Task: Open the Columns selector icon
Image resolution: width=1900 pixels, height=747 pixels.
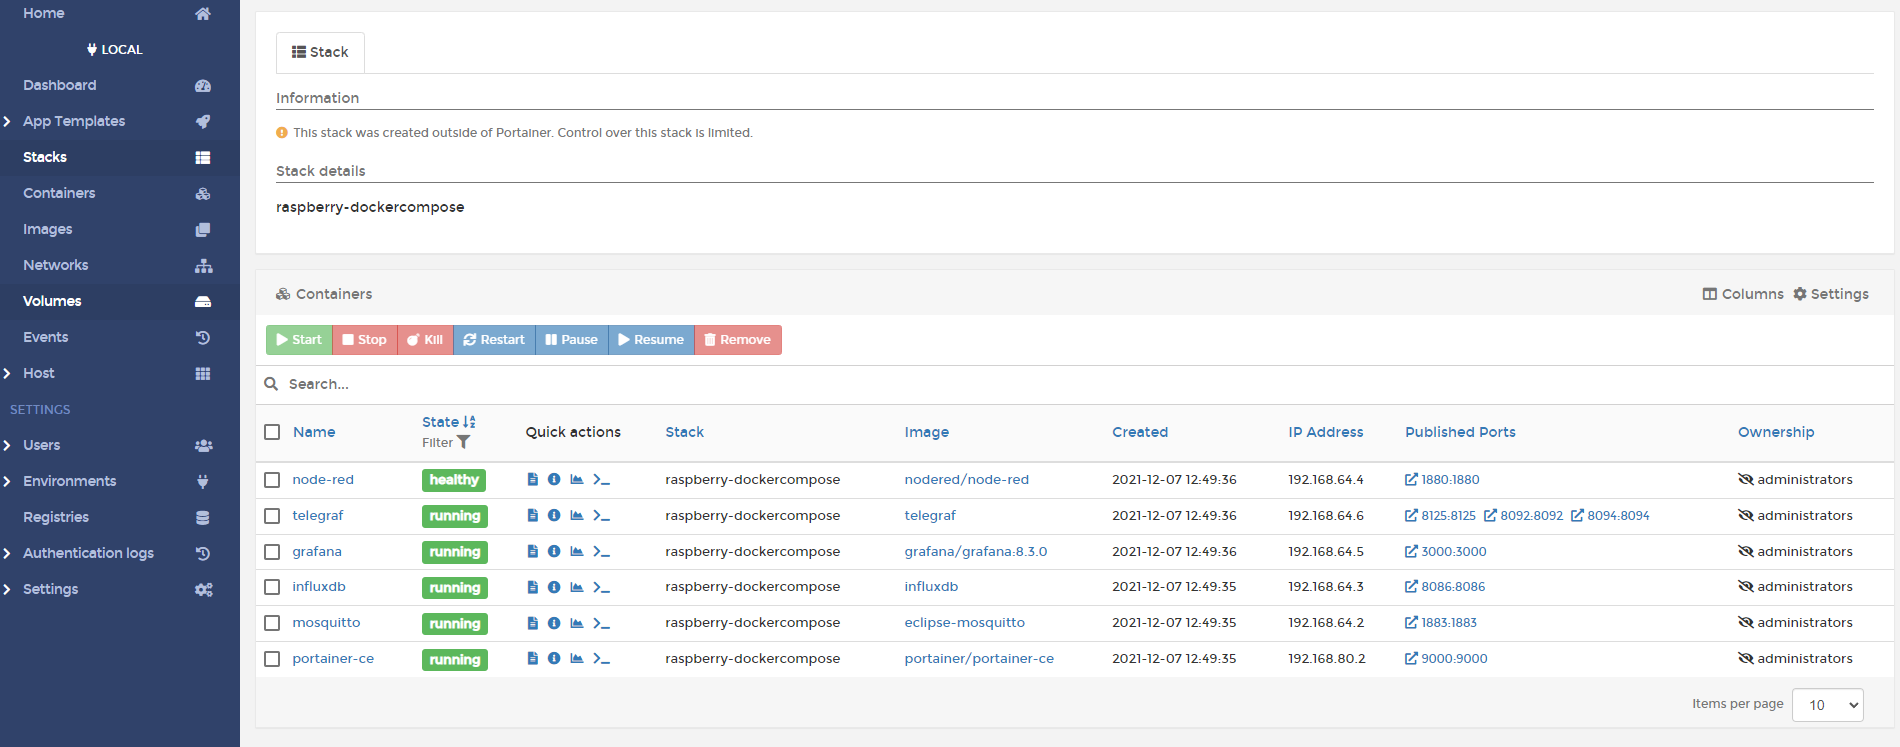Action: [1710, 294]
